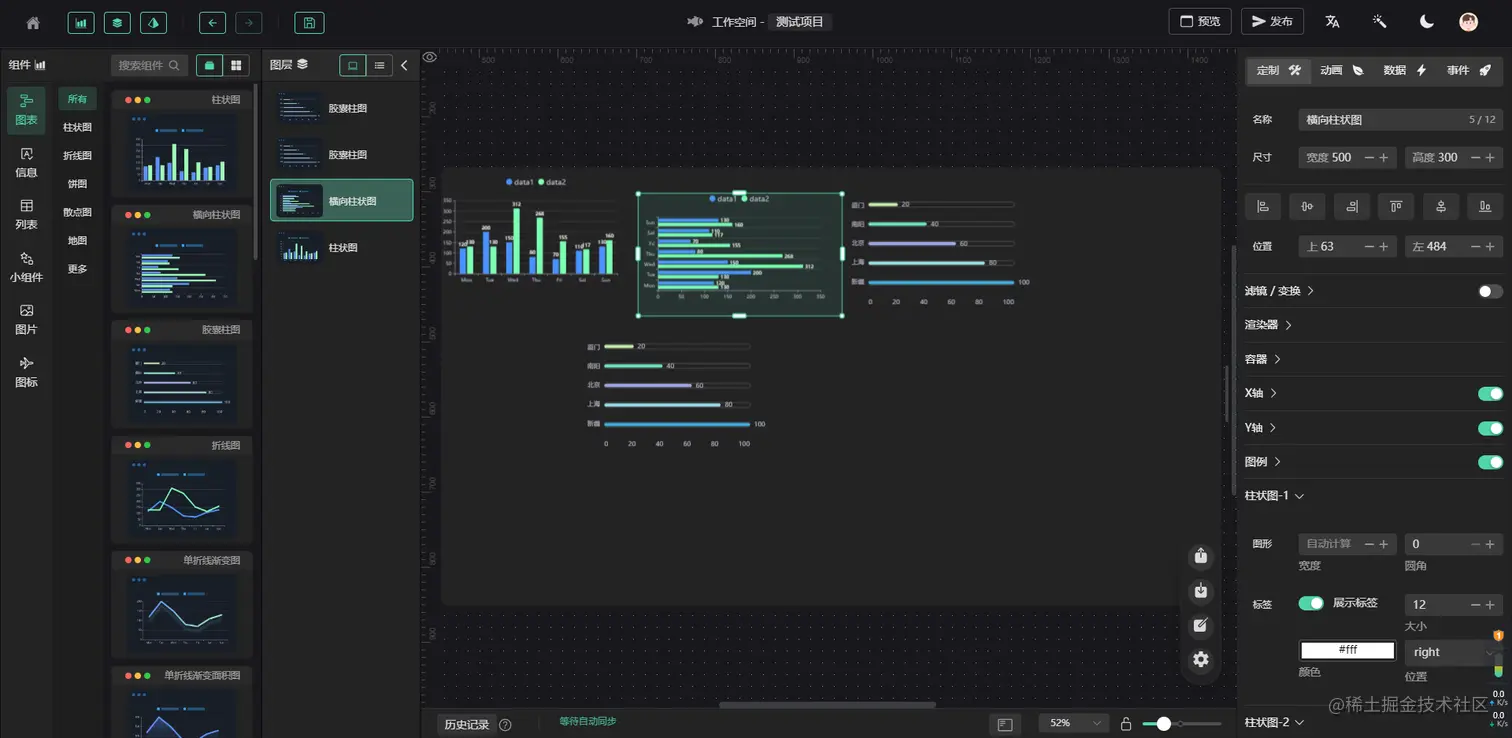
Task: Open the 更多 chart filter
Action: pos(77,269)
